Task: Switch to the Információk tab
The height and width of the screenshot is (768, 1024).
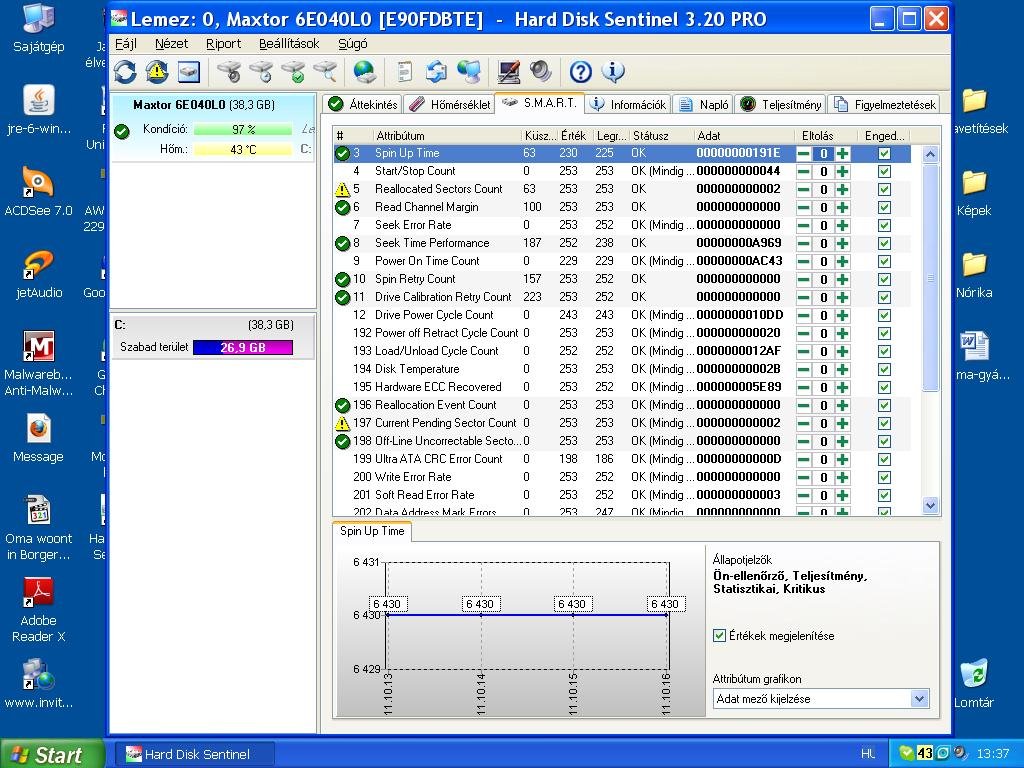Action: point(628,104)
